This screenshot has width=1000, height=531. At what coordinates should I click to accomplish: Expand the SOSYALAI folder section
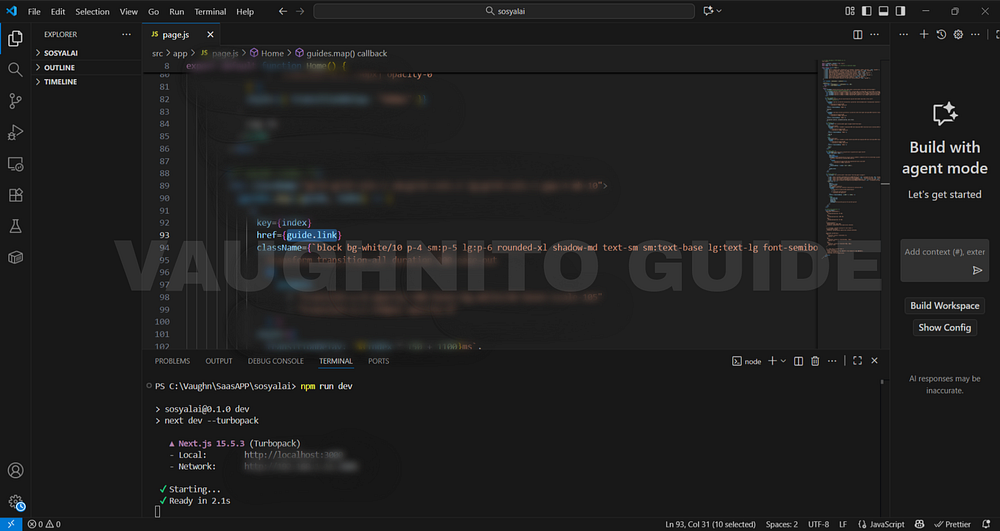pyautogui.click(x=87, y=53)
